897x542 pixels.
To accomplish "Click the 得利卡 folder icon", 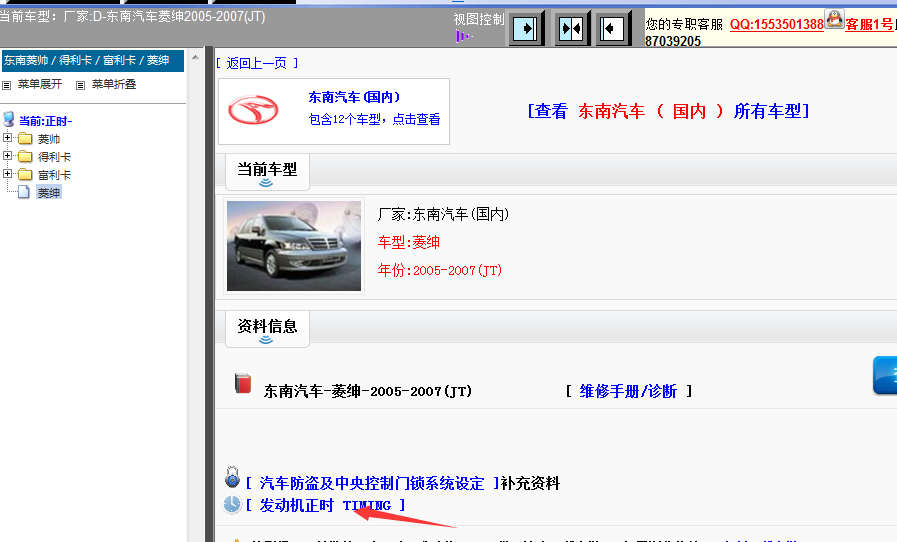I will coord(25,156).
